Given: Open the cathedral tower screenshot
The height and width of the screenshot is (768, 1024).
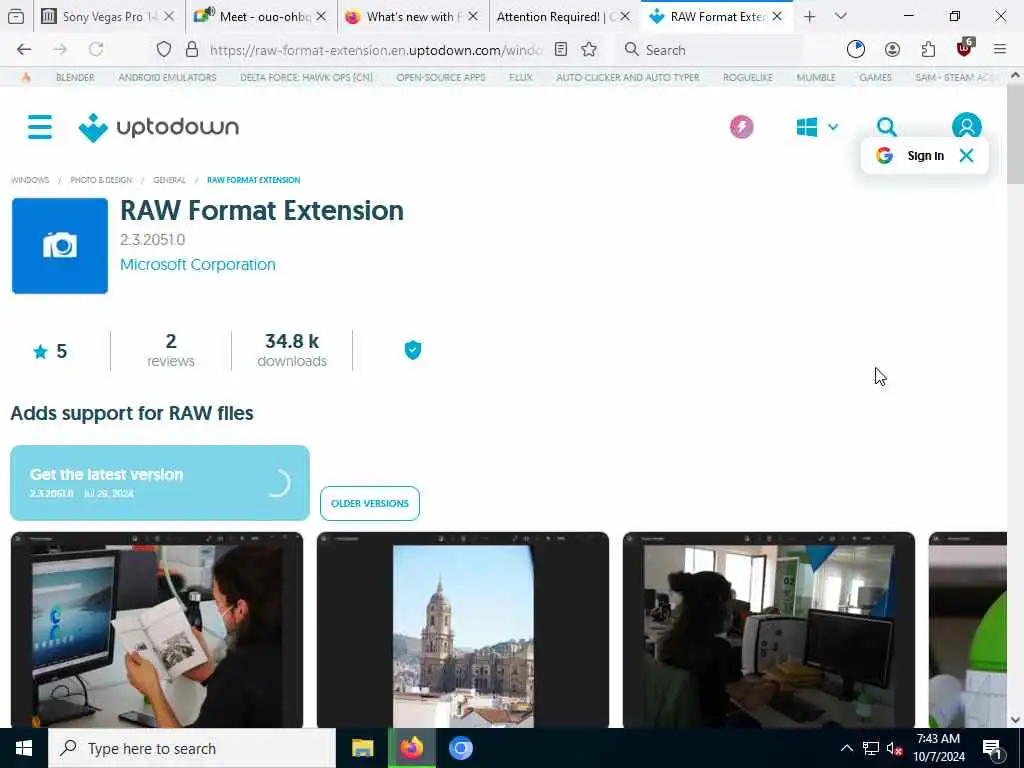Looking at the screenshot, I should point(463,630).
